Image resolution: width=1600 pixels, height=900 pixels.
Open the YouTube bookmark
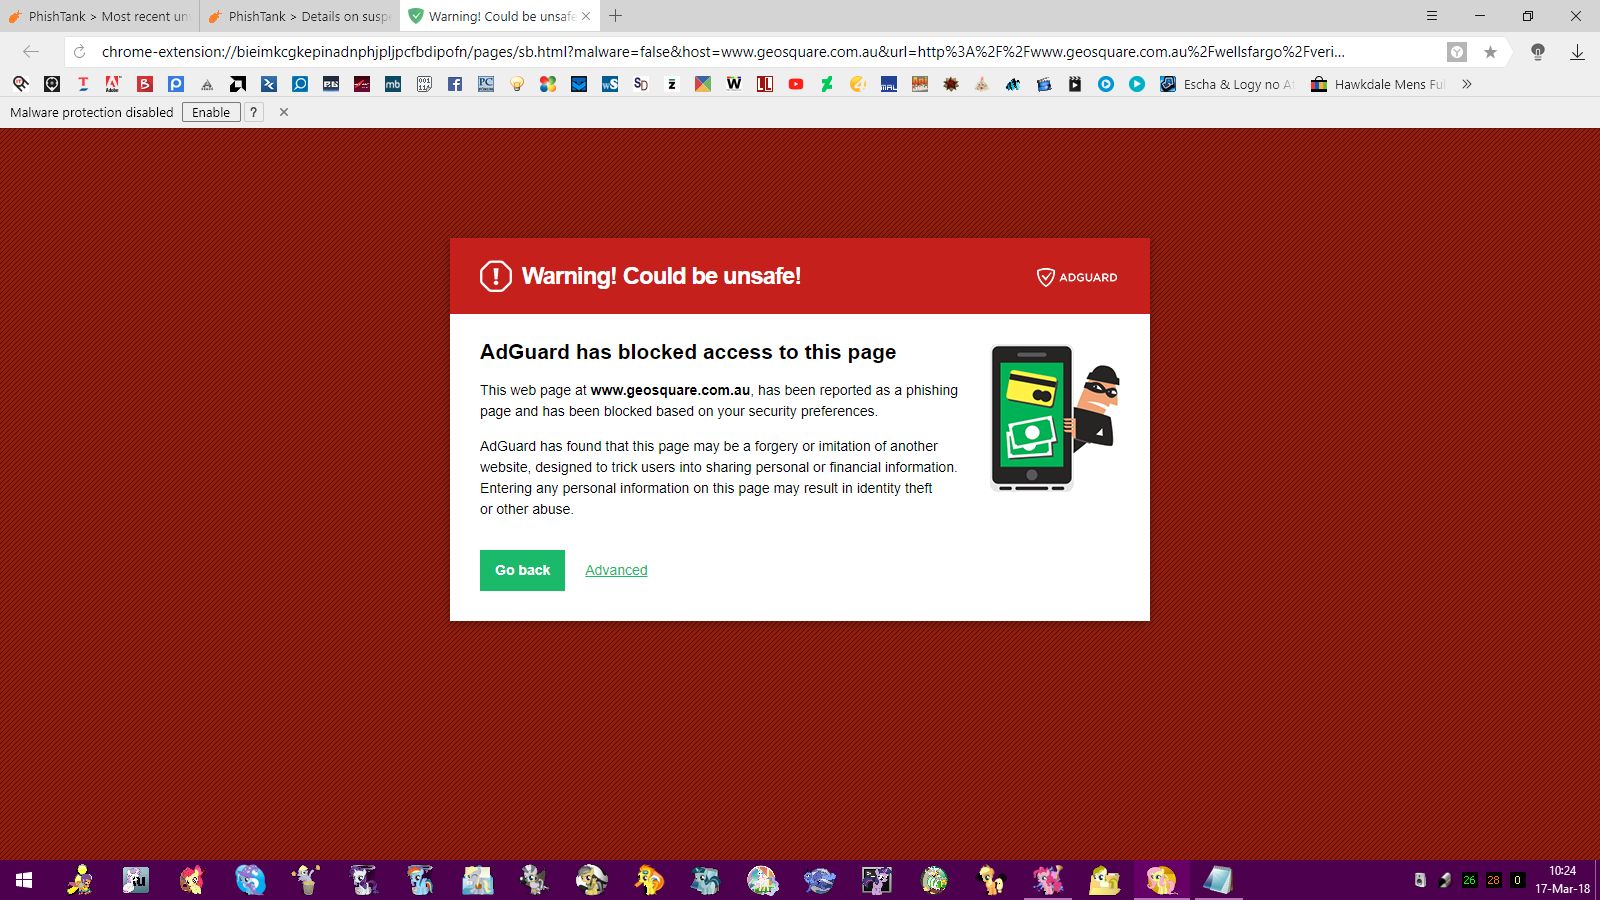796,84
